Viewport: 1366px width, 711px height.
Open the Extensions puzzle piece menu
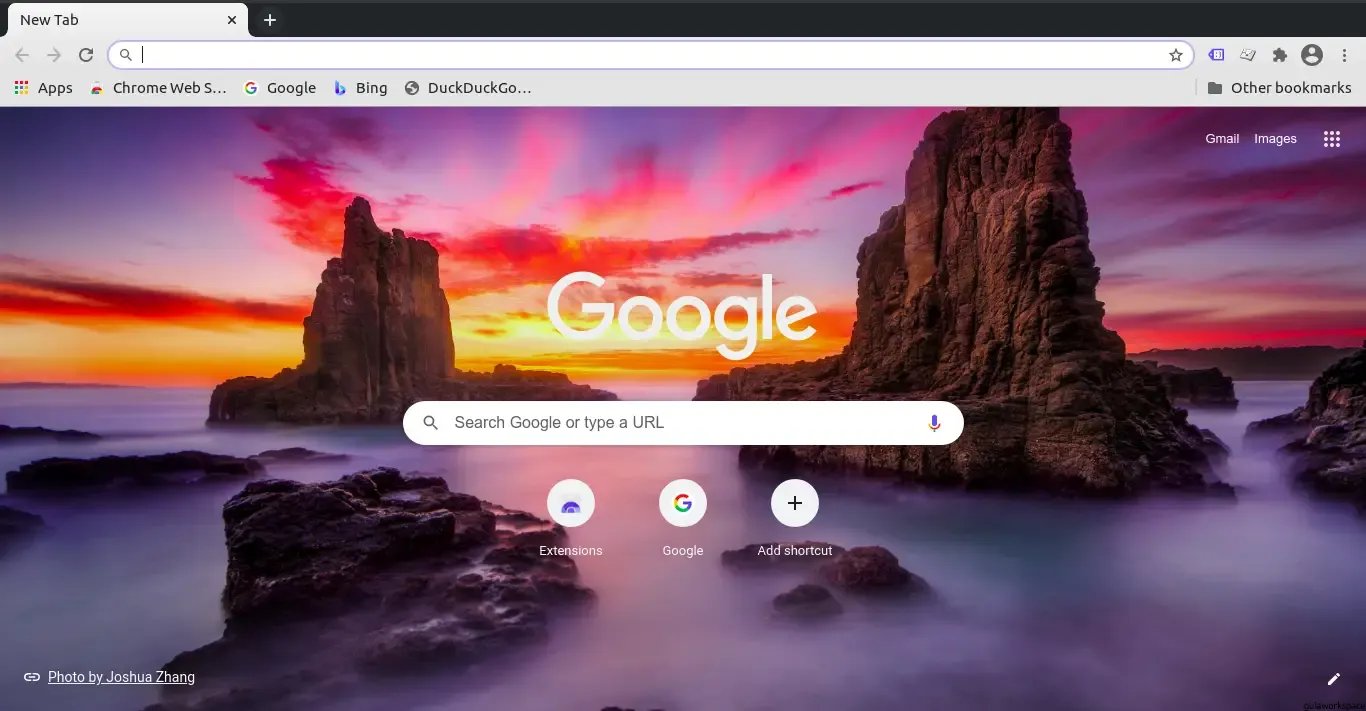pyautogui.click(x=1280, y=55)
